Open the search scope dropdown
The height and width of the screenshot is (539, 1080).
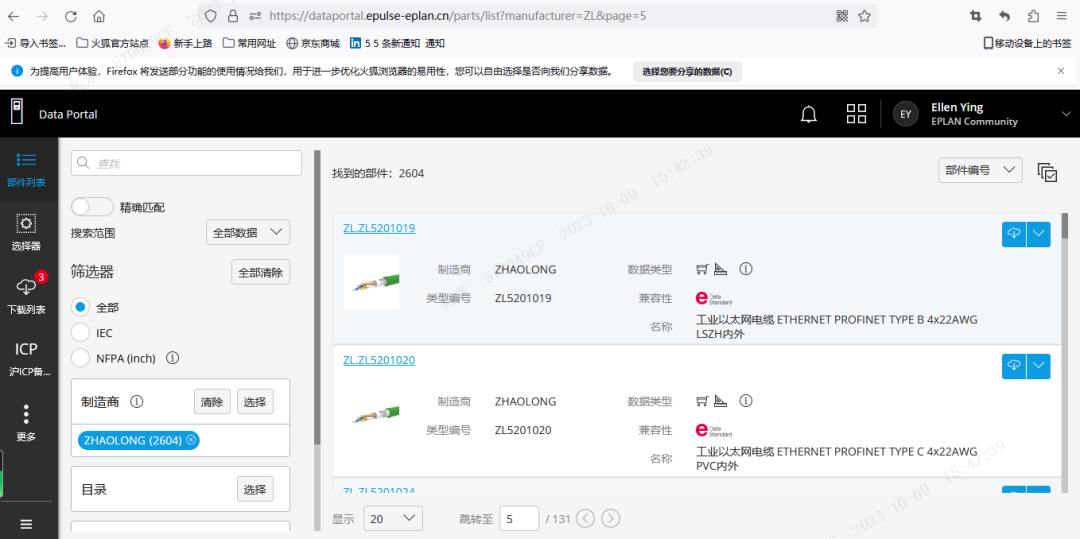tap(248, 233)
